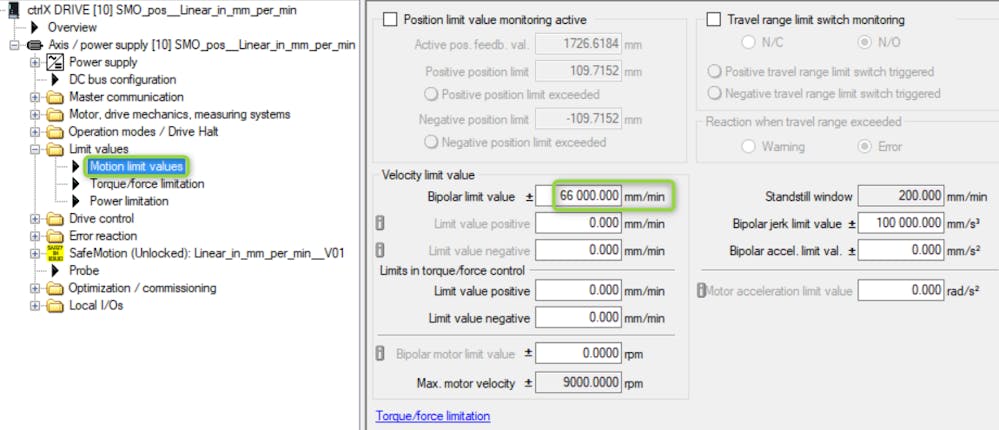Screen dimensions: 999x430
Task: Enable Travel range limit switch monitoring
Action: (x=714, y=20)
